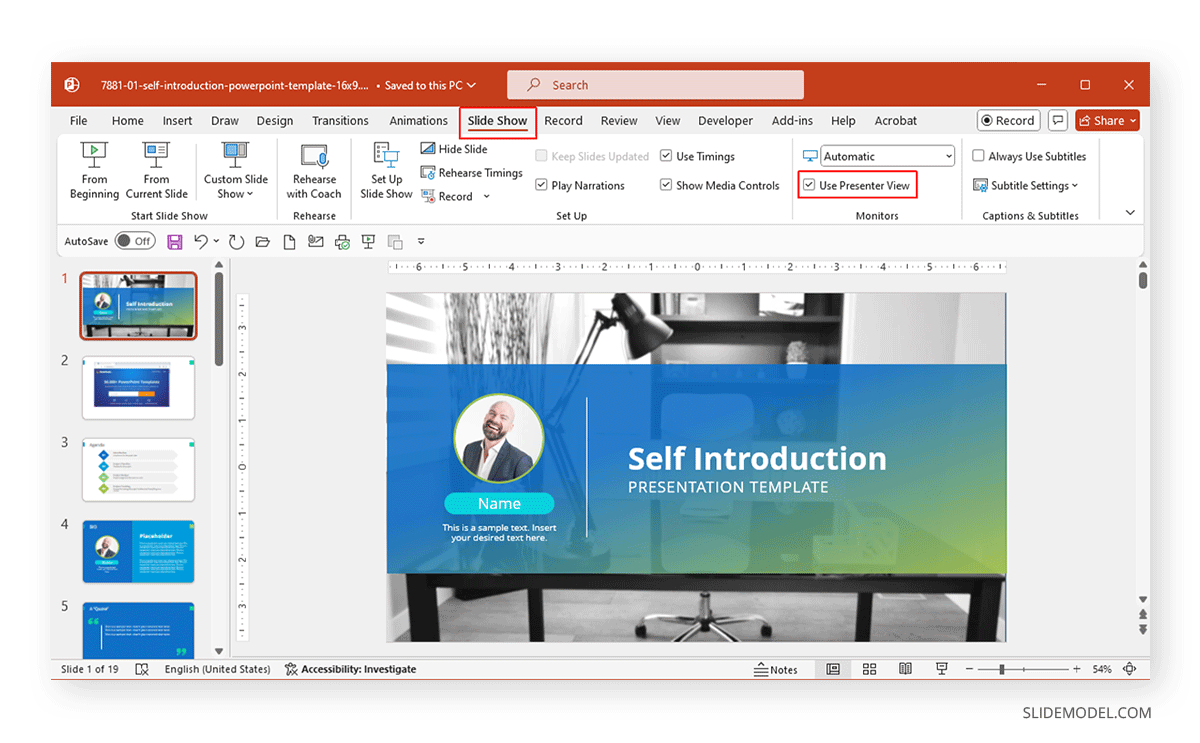Switch to the Animations tab

tap(418, 120)
